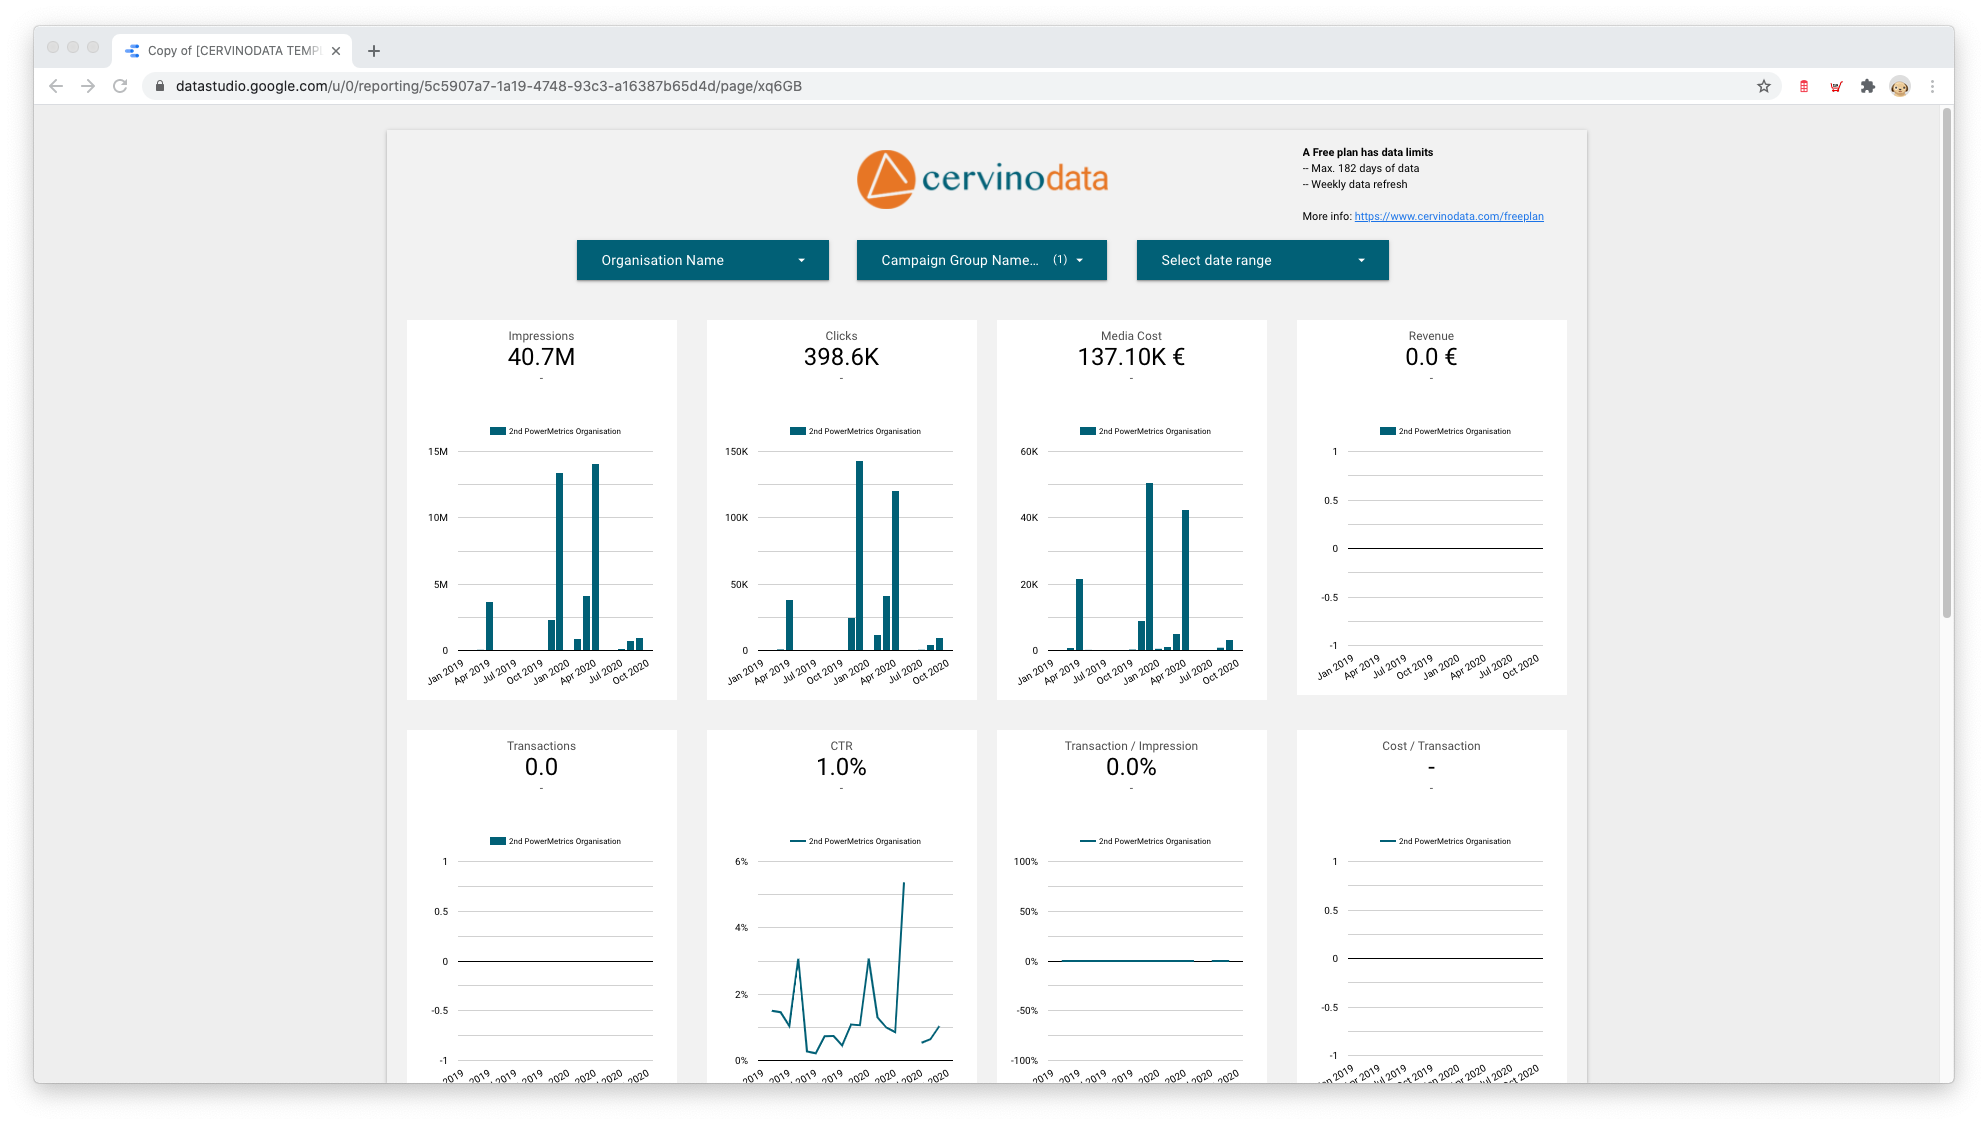This screenshot has width=1988, height=1125.
Task: Open the Chrome profile avatar menu
Action: click(1899, 86)
